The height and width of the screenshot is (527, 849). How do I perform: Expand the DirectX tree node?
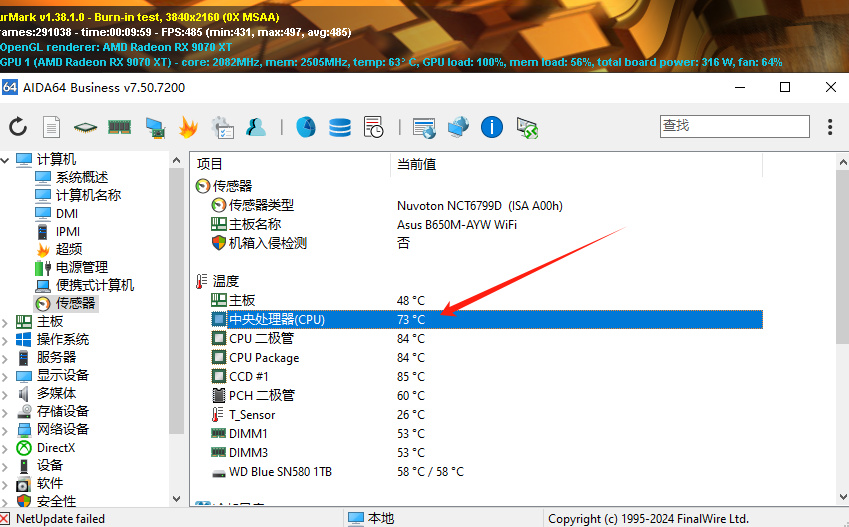5,448
